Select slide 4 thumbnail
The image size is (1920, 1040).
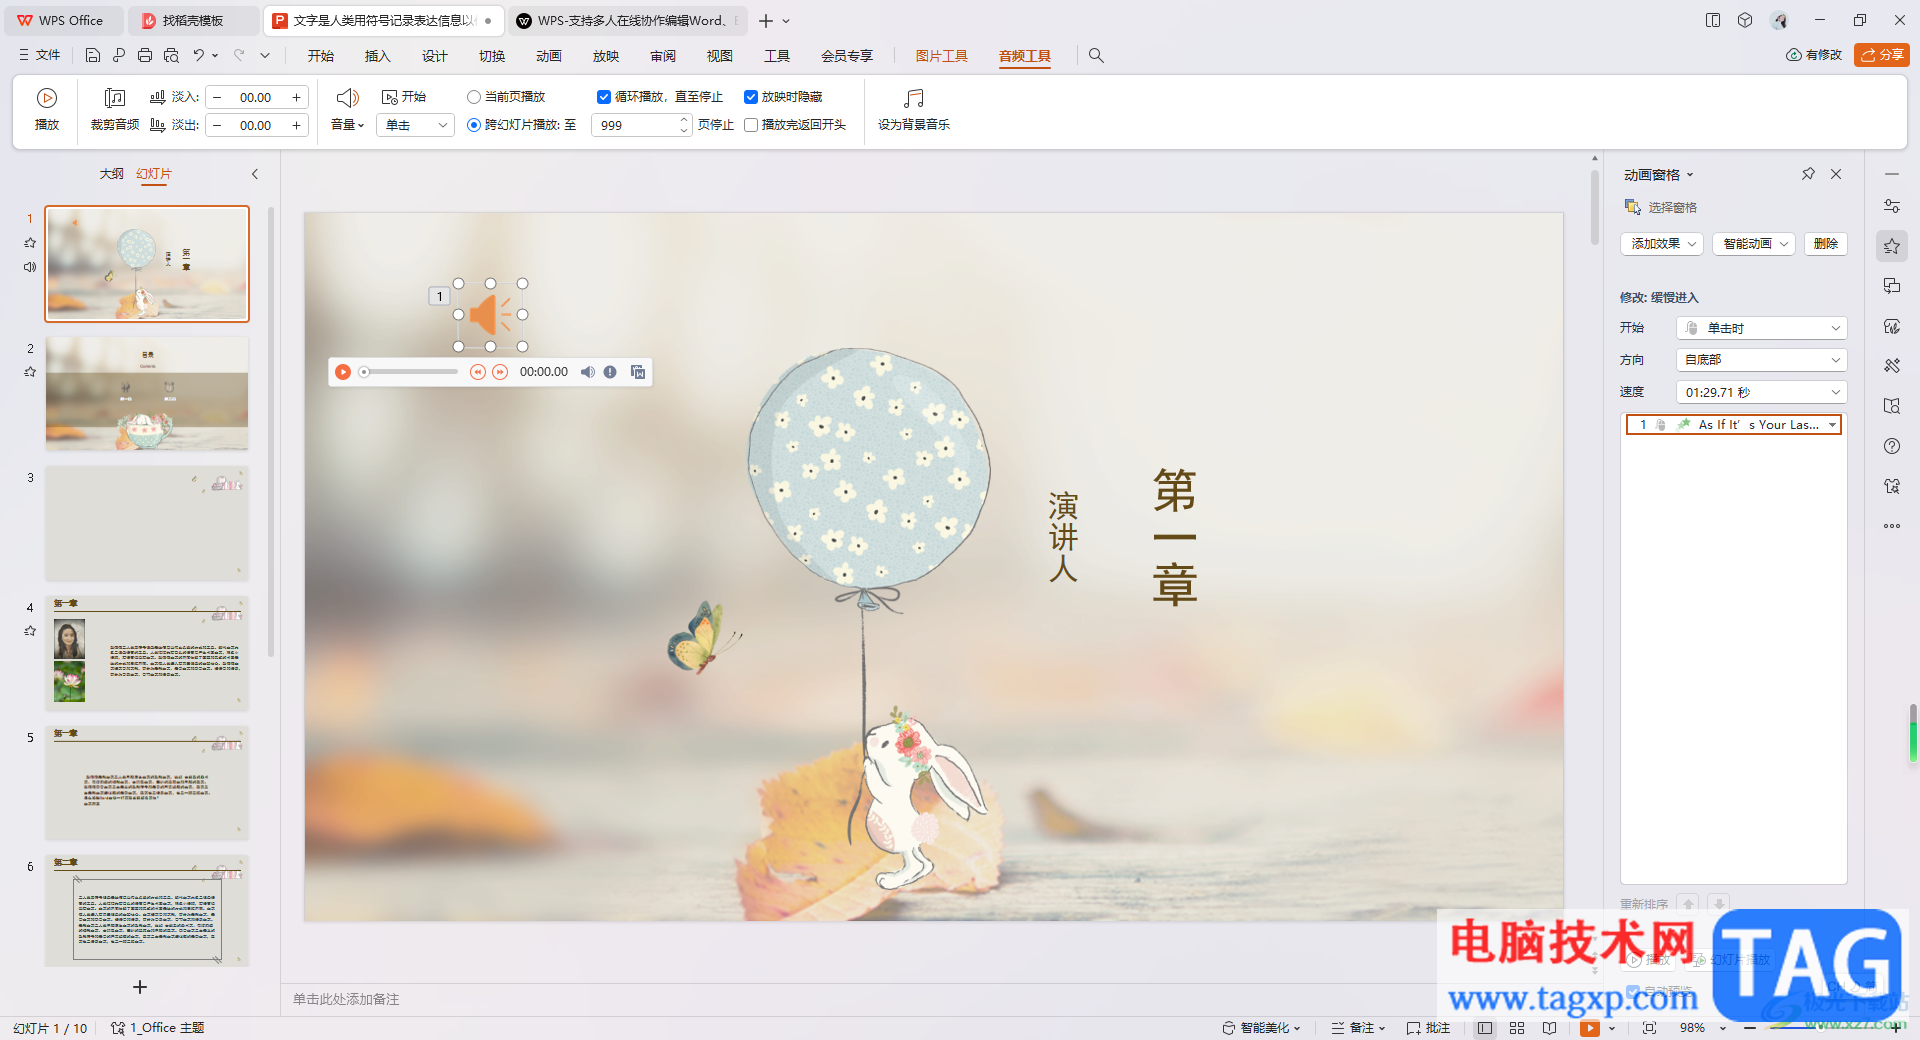147,653
